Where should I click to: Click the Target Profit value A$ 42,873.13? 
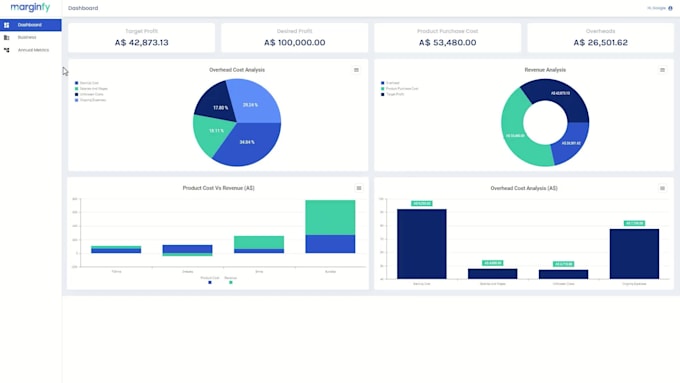141,43
